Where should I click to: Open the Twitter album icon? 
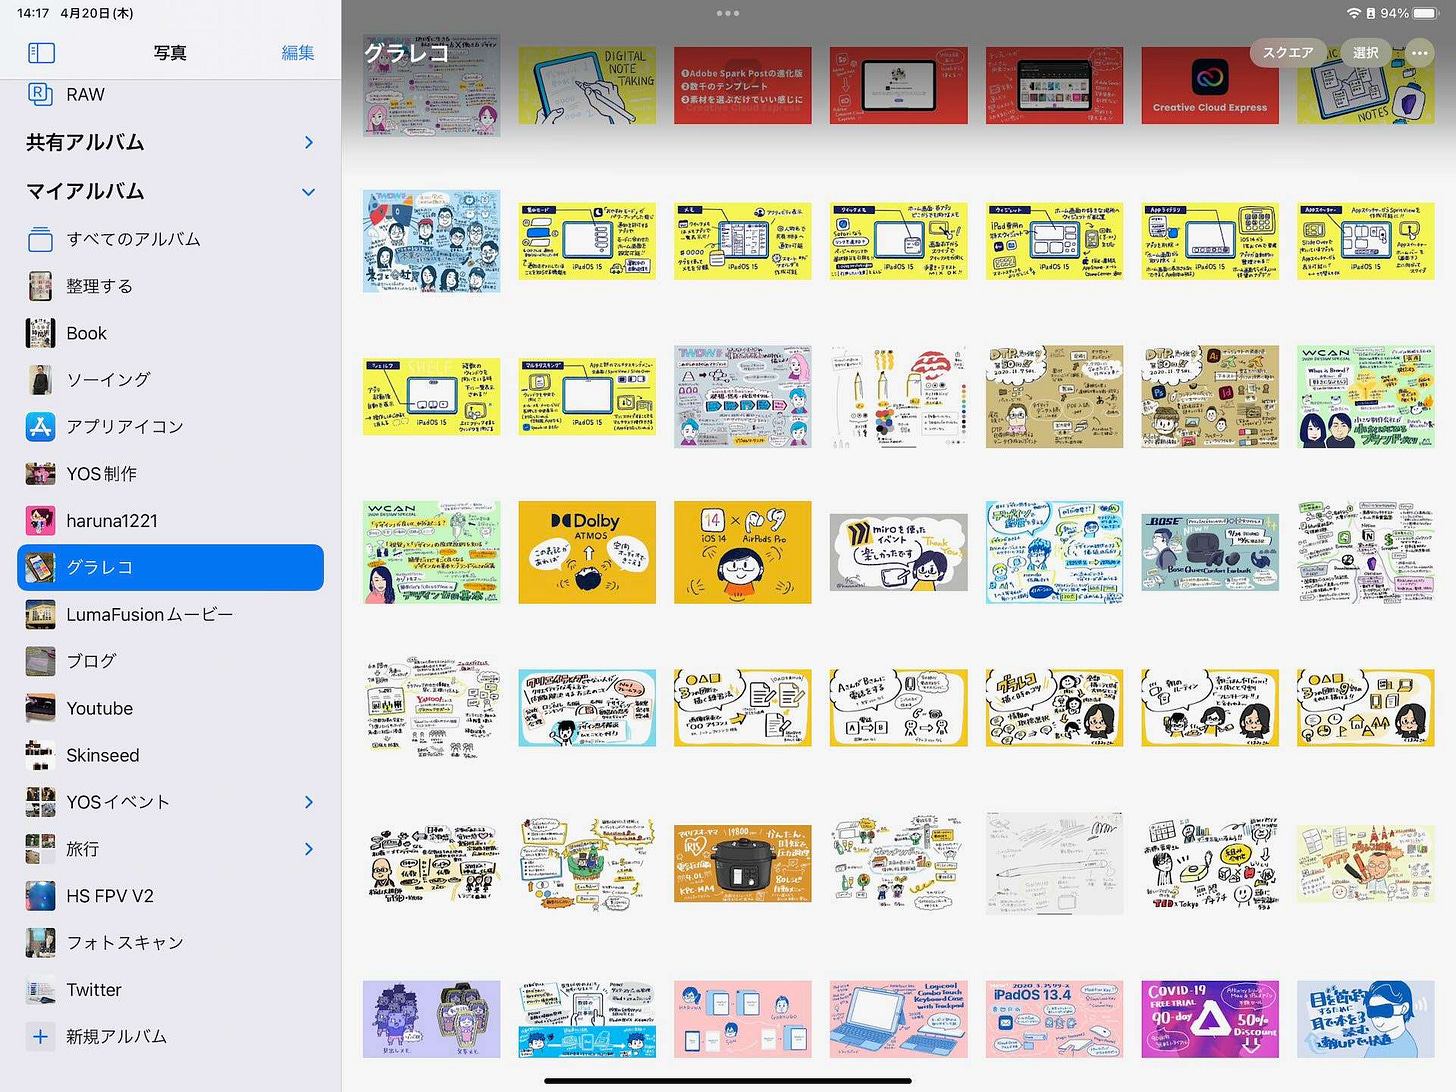click(x=40, y=990)
